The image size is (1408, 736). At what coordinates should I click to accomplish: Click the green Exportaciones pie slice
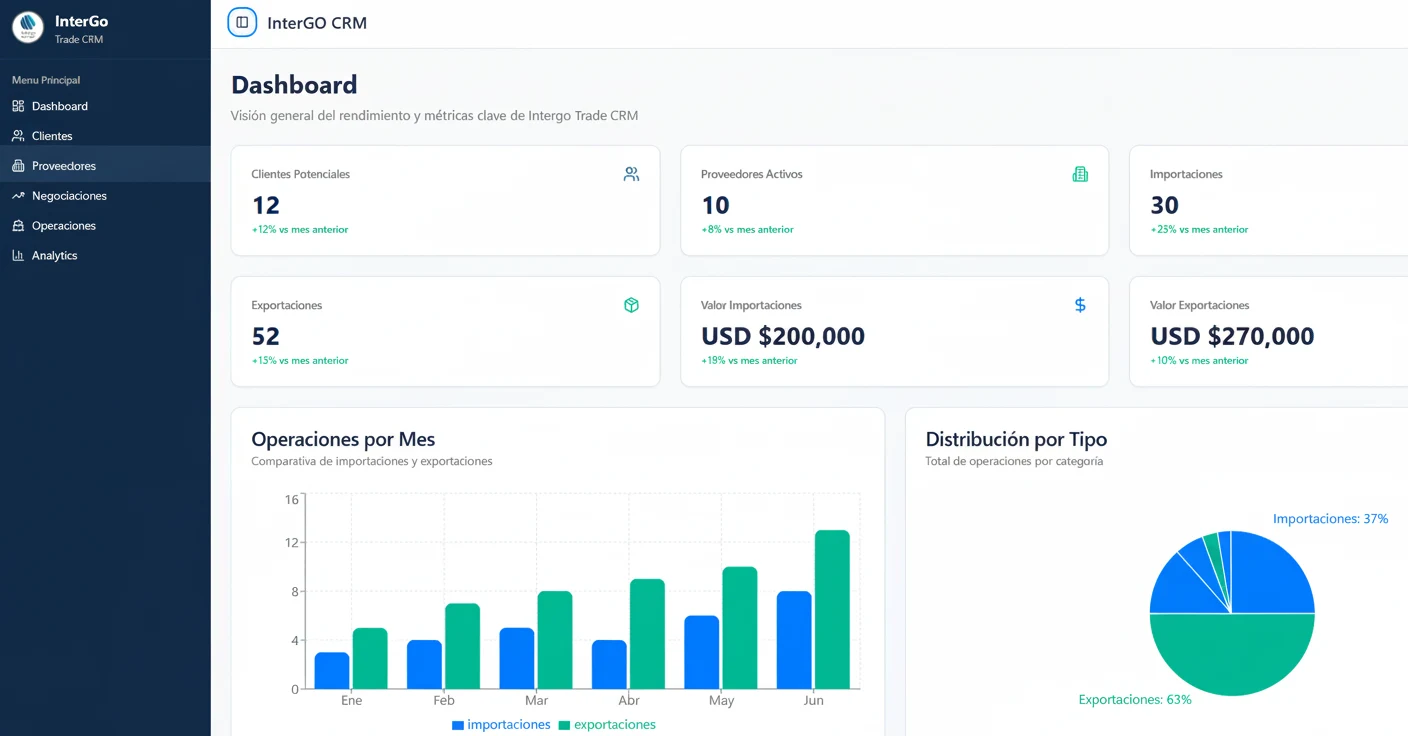click(x=1232, y=655)
